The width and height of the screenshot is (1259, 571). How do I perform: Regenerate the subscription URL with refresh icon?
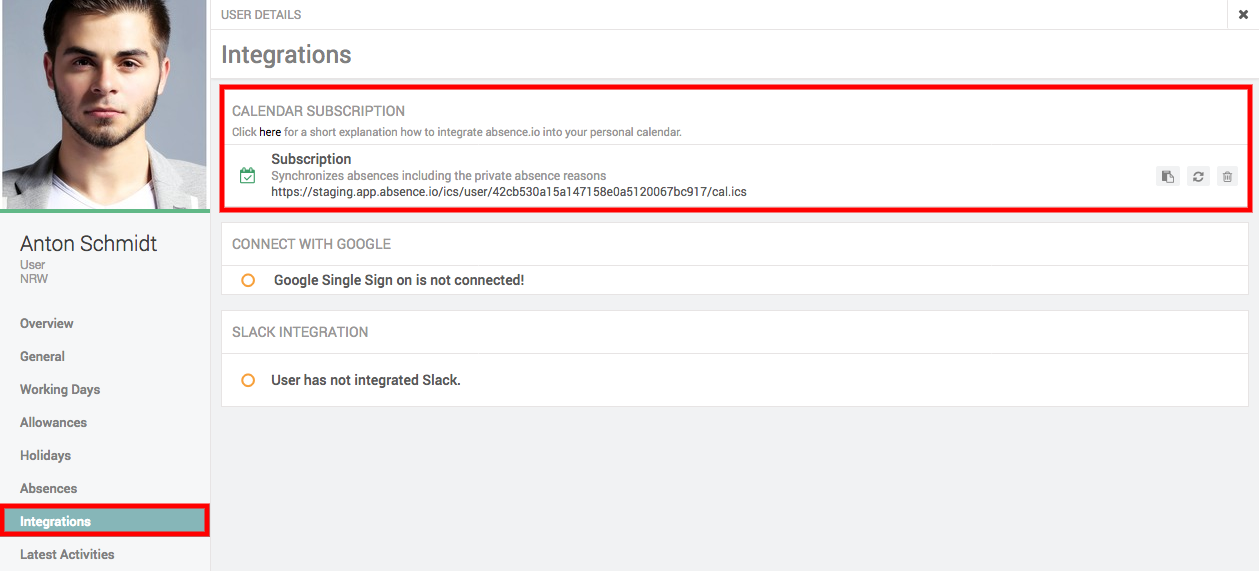pos(1198,177)
